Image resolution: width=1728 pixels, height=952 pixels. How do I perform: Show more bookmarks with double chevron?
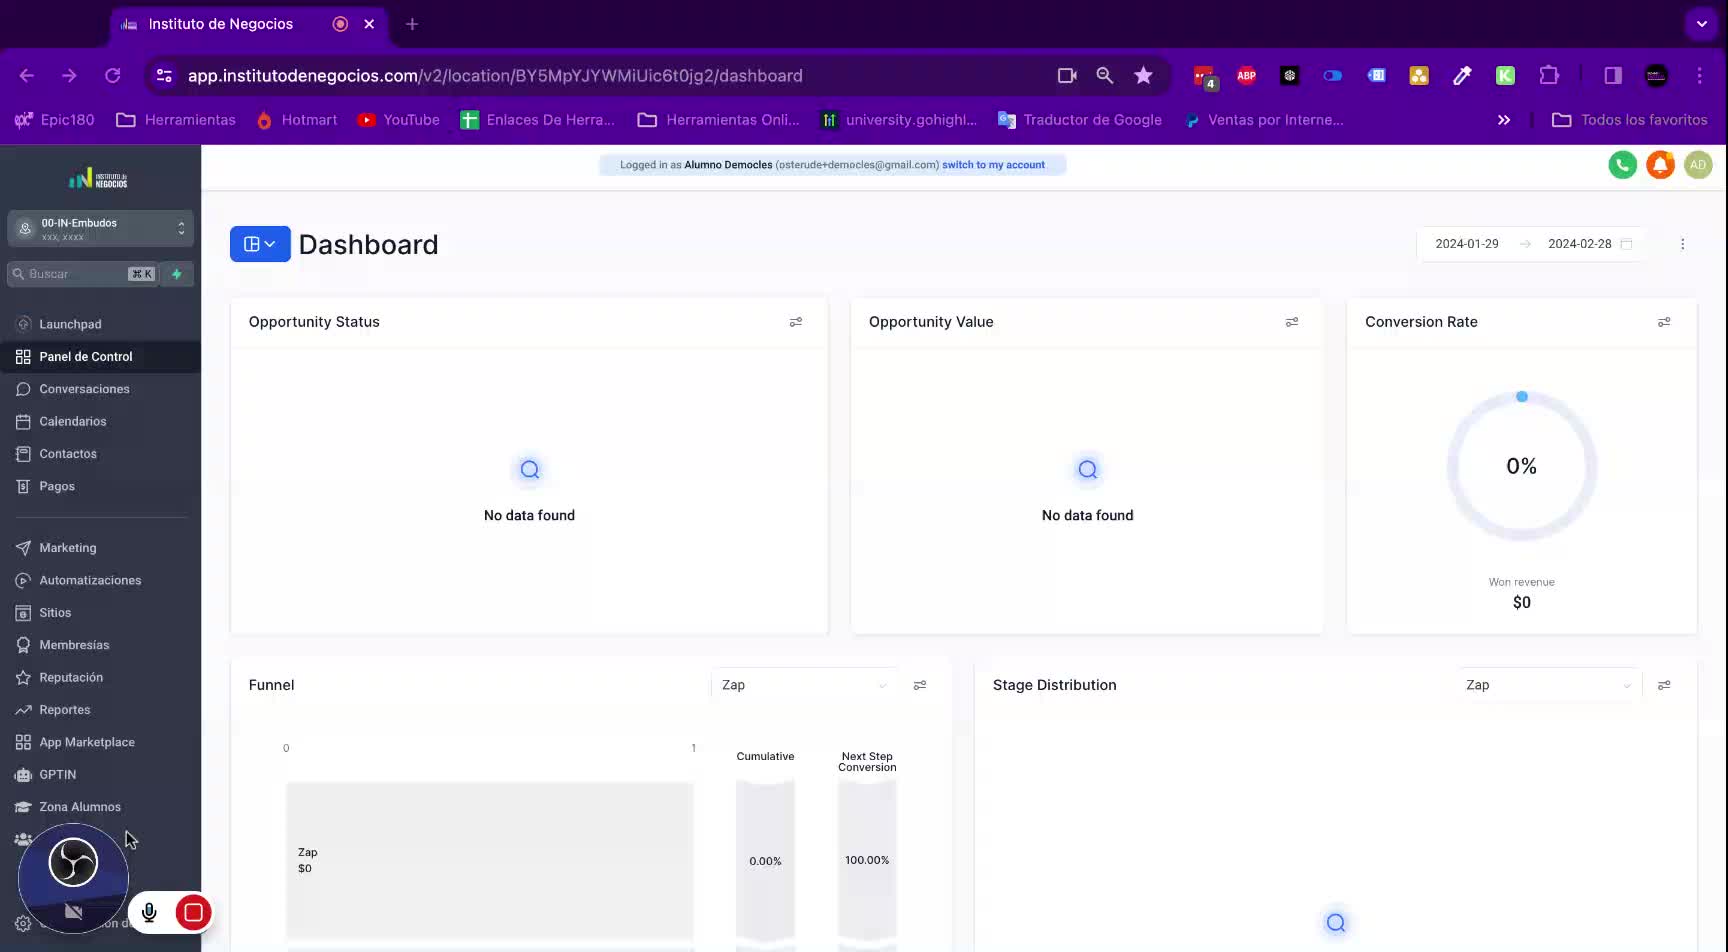click(x=1504, y=120)
